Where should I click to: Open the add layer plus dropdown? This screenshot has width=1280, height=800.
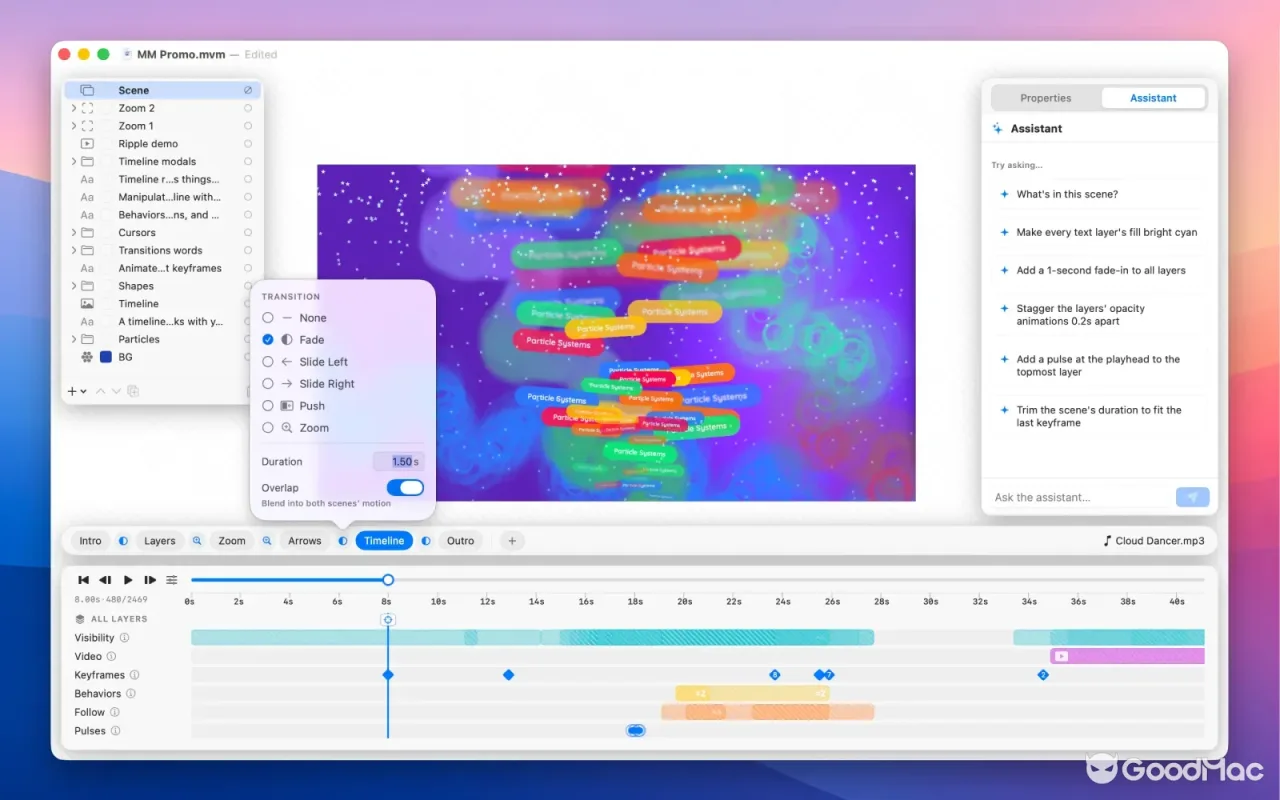pyautogui.click(x=77, y=391)
